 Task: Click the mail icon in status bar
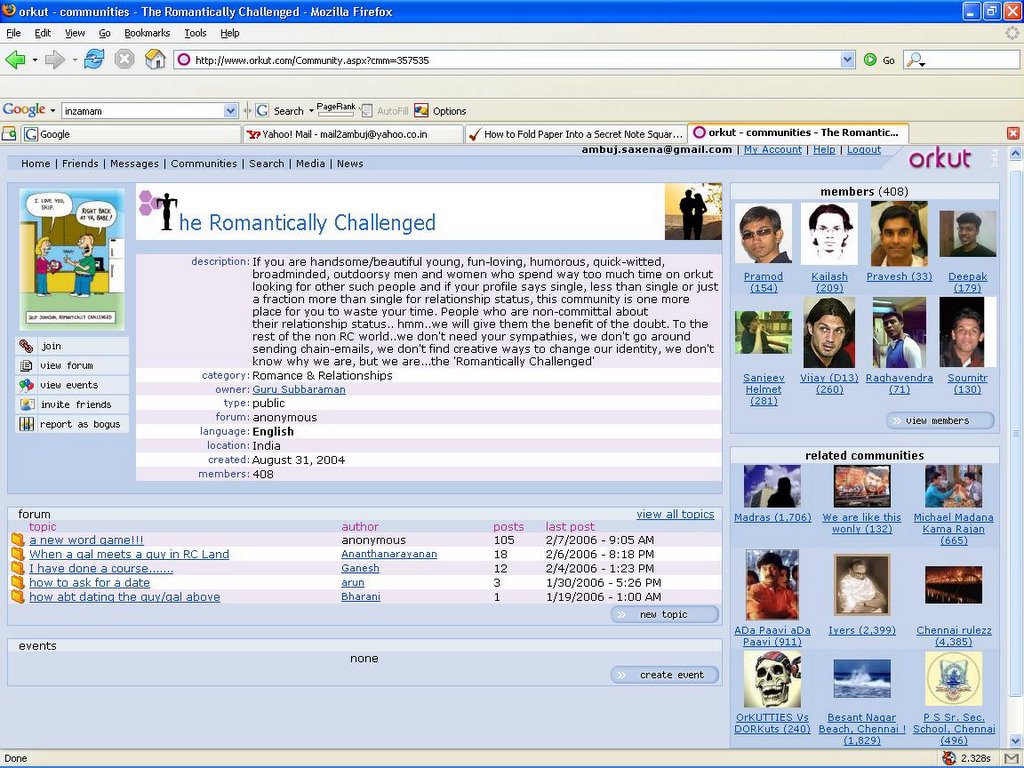point(1012,758)
